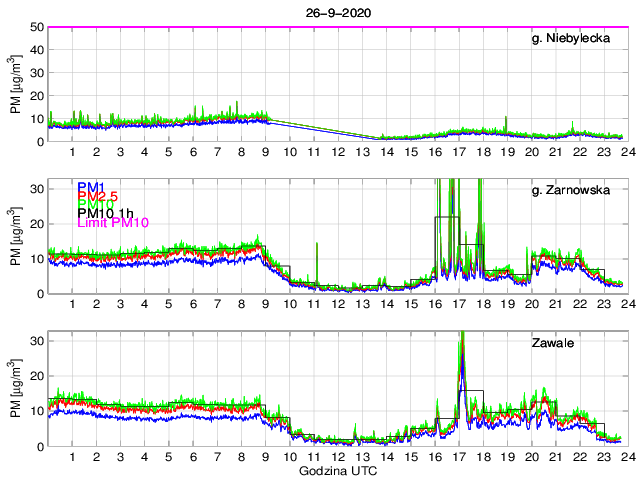640x480 pixels.
Task: Click the top plot's PM y-axis label
Action: pyautogui.click(x=15, y=84)
